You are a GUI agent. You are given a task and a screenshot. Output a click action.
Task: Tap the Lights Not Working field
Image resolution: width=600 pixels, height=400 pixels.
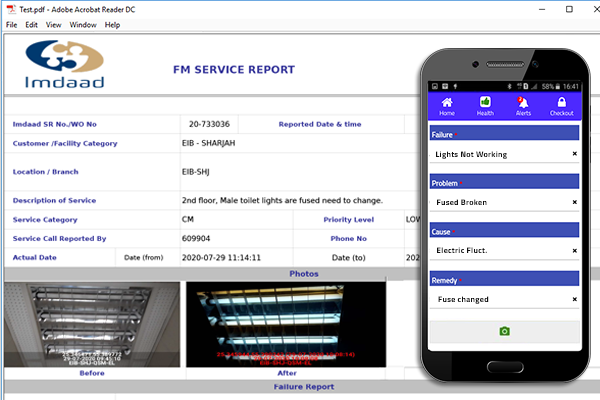(x=504, y=154)
